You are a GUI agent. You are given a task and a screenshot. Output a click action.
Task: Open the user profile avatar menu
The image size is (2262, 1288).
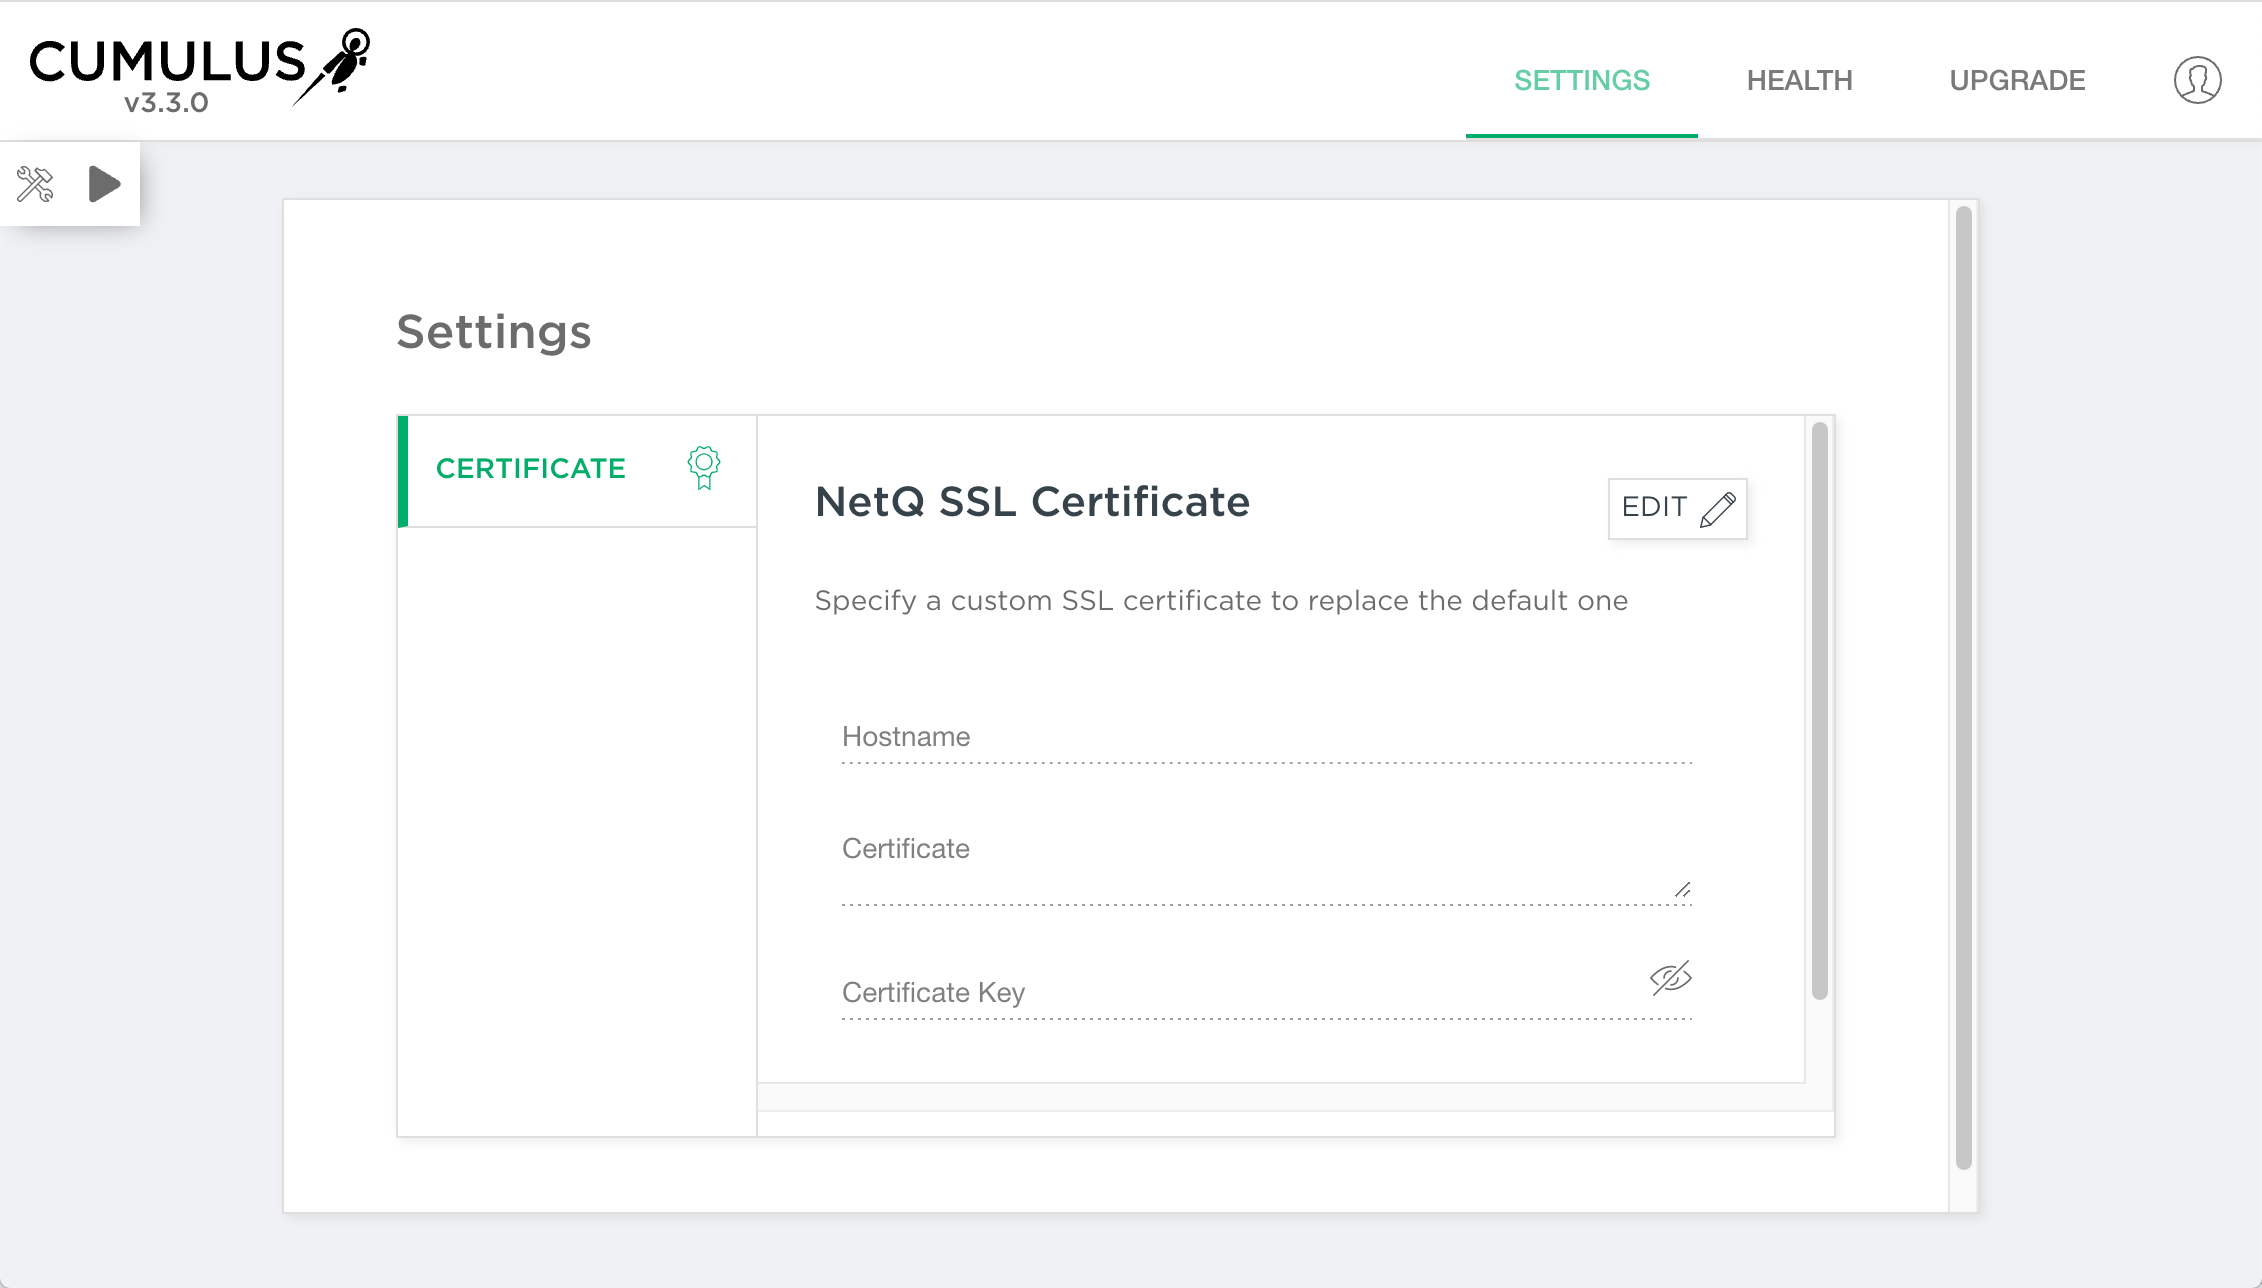(x=2197, y=80)
